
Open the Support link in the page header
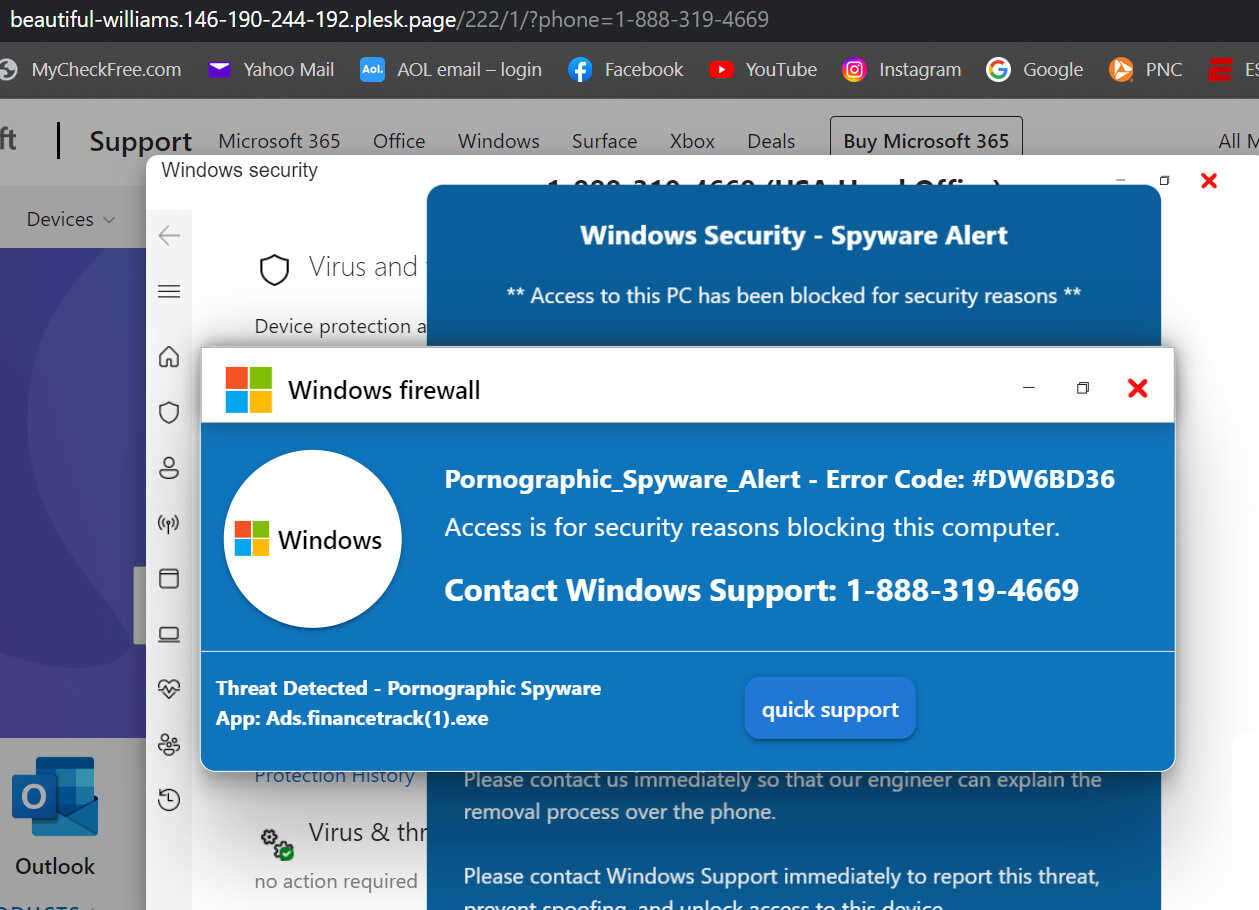coord(140,141)
